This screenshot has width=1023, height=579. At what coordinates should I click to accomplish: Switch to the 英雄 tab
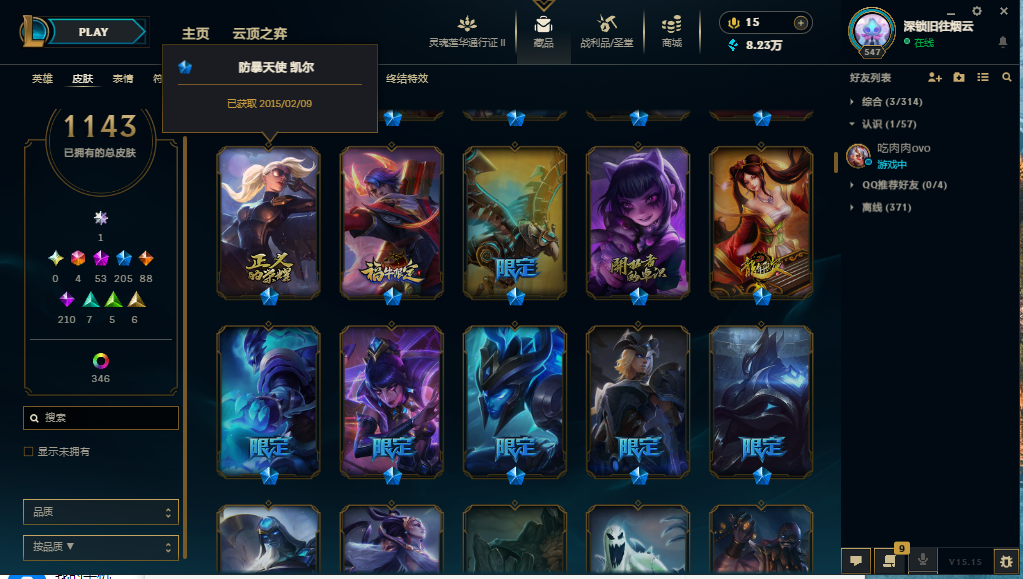click(x=42, y=78)
